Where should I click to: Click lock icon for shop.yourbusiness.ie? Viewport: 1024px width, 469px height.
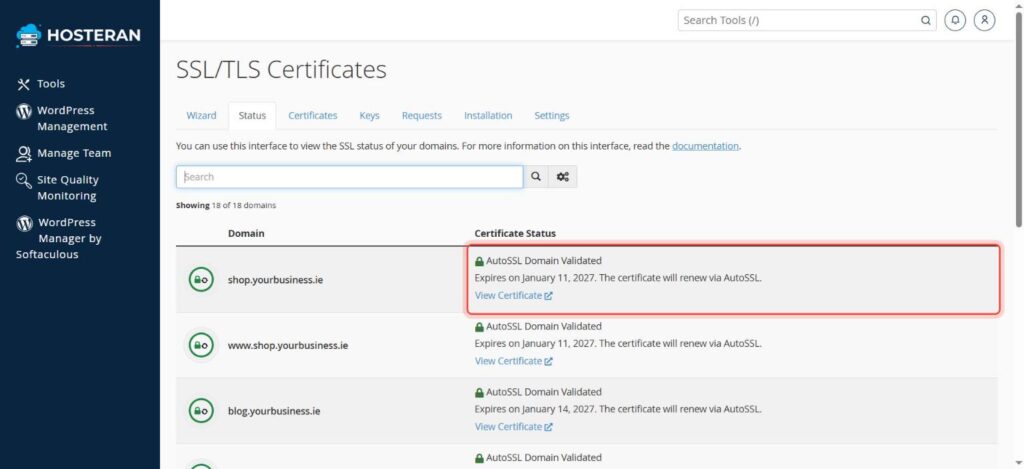(x=201, y=280)
